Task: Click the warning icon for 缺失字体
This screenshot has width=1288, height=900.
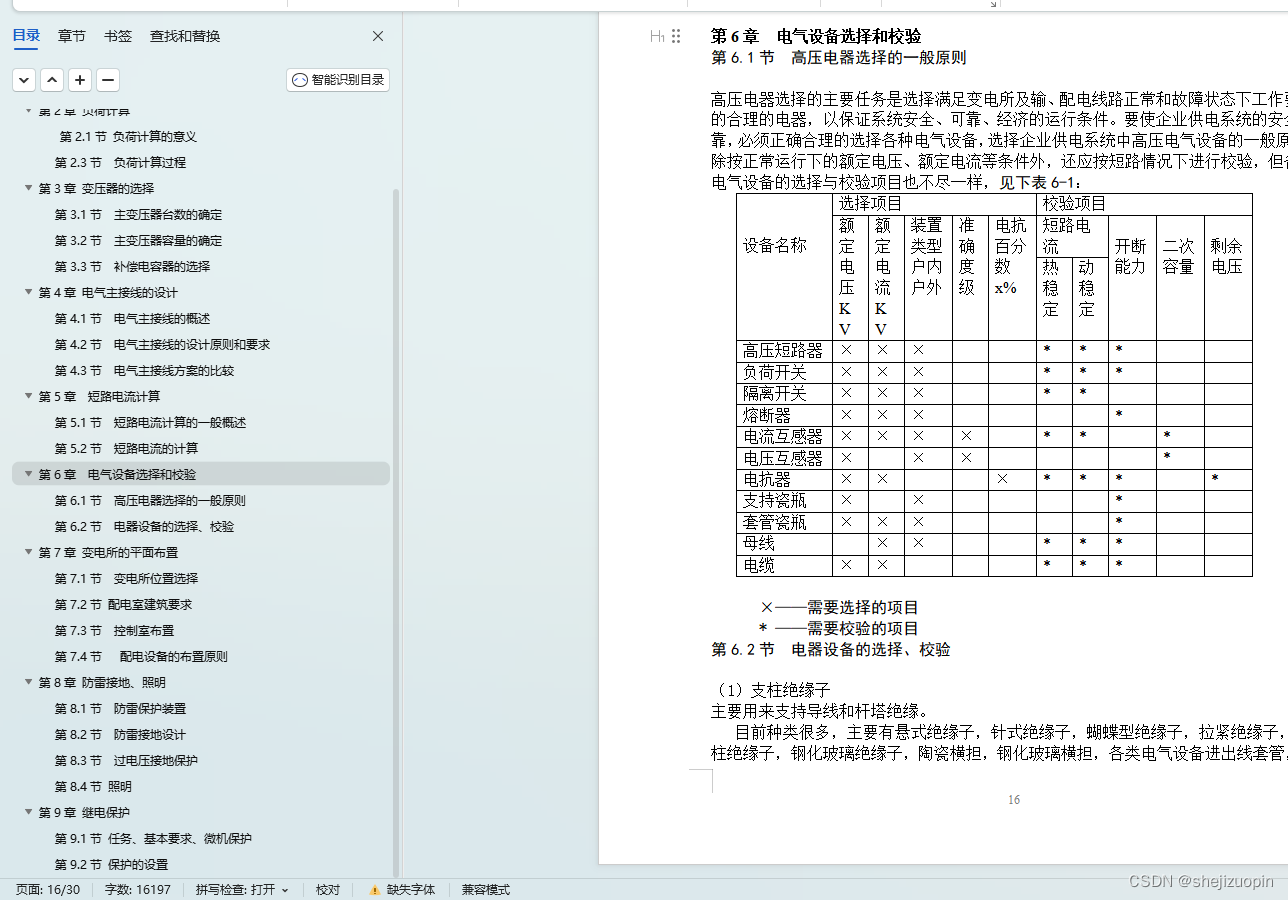Action: tap(375, 889)
